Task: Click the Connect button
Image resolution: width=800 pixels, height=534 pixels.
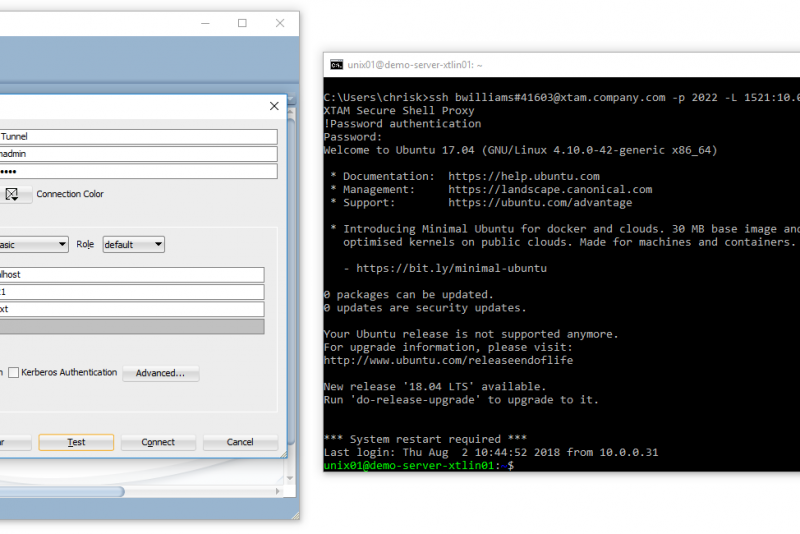Action: [x=158, y=442]
